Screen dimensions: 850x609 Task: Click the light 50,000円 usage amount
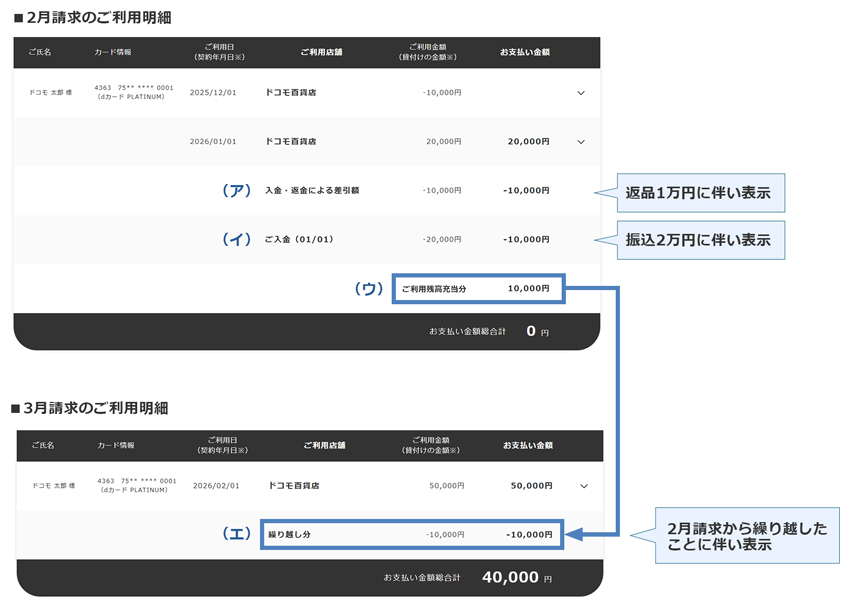(x=447, y=486)
